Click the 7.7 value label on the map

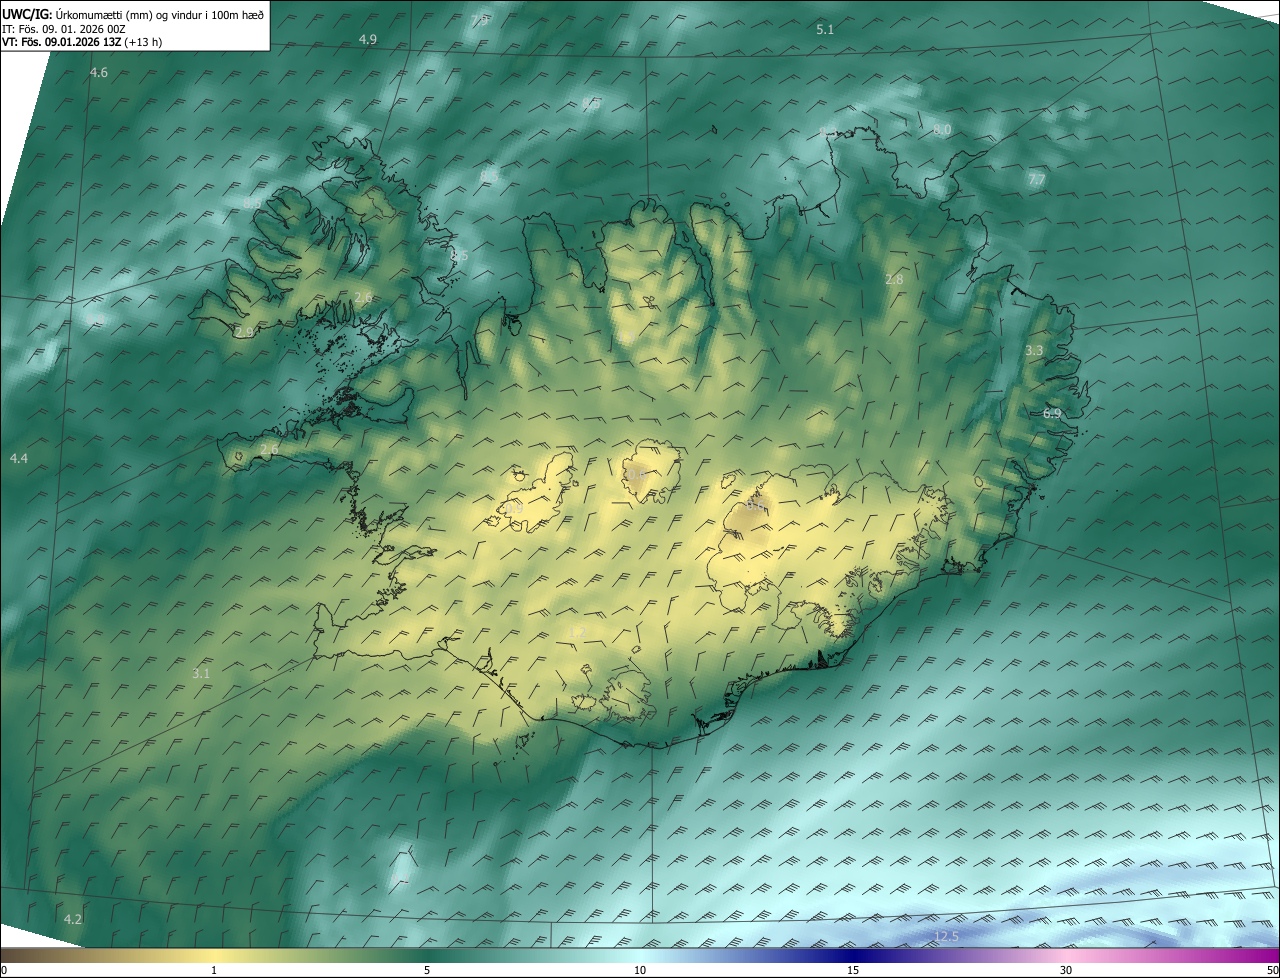point(1037,180)
